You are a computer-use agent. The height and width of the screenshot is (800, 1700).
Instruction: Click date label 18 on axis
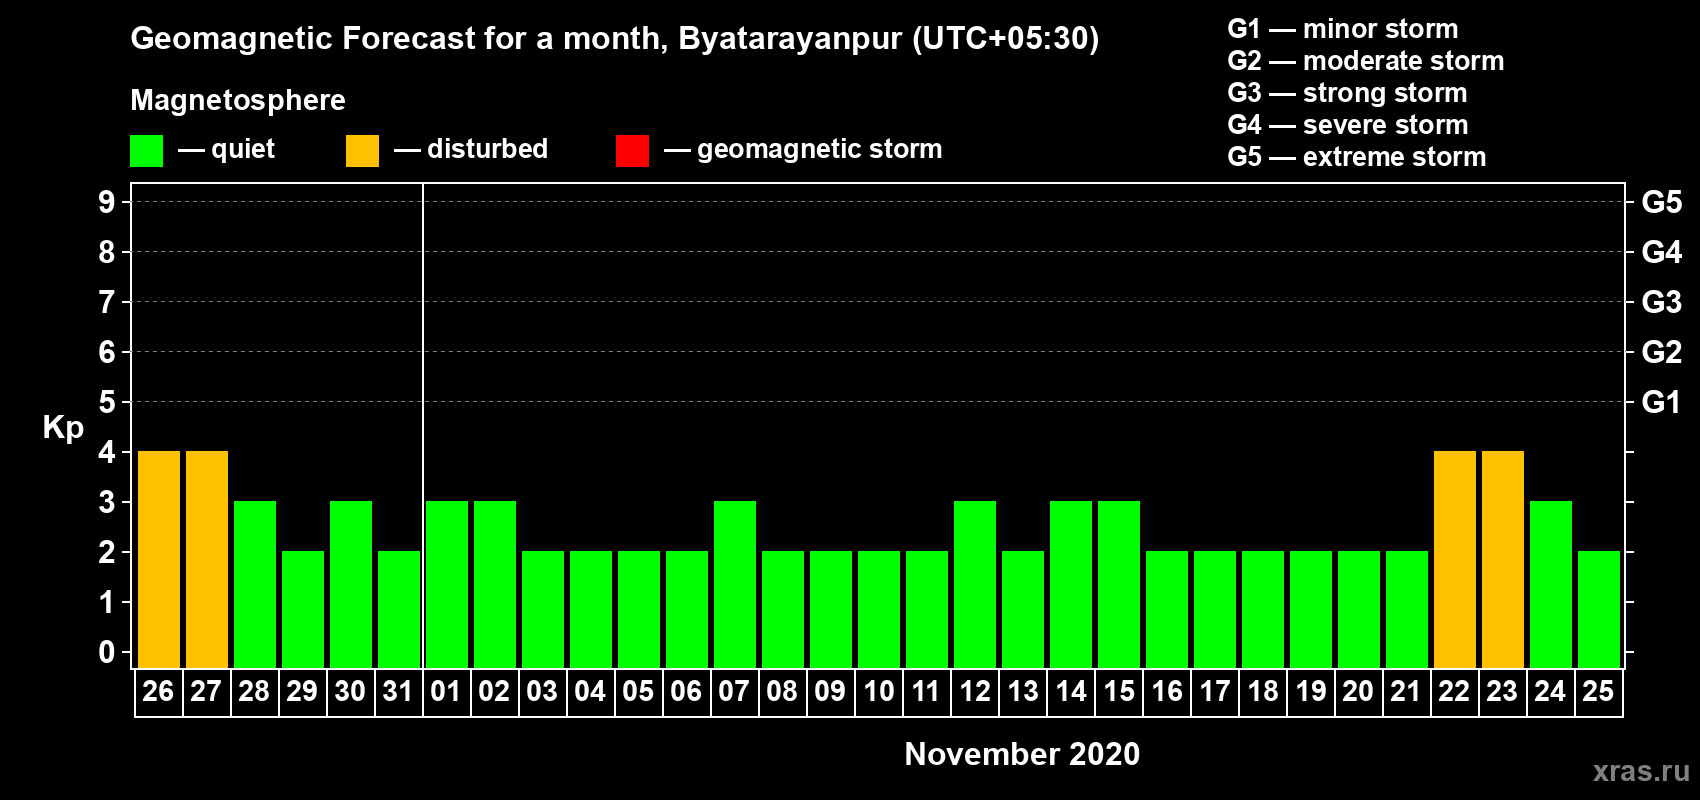pyautogui.click(x=1262, y=692)
